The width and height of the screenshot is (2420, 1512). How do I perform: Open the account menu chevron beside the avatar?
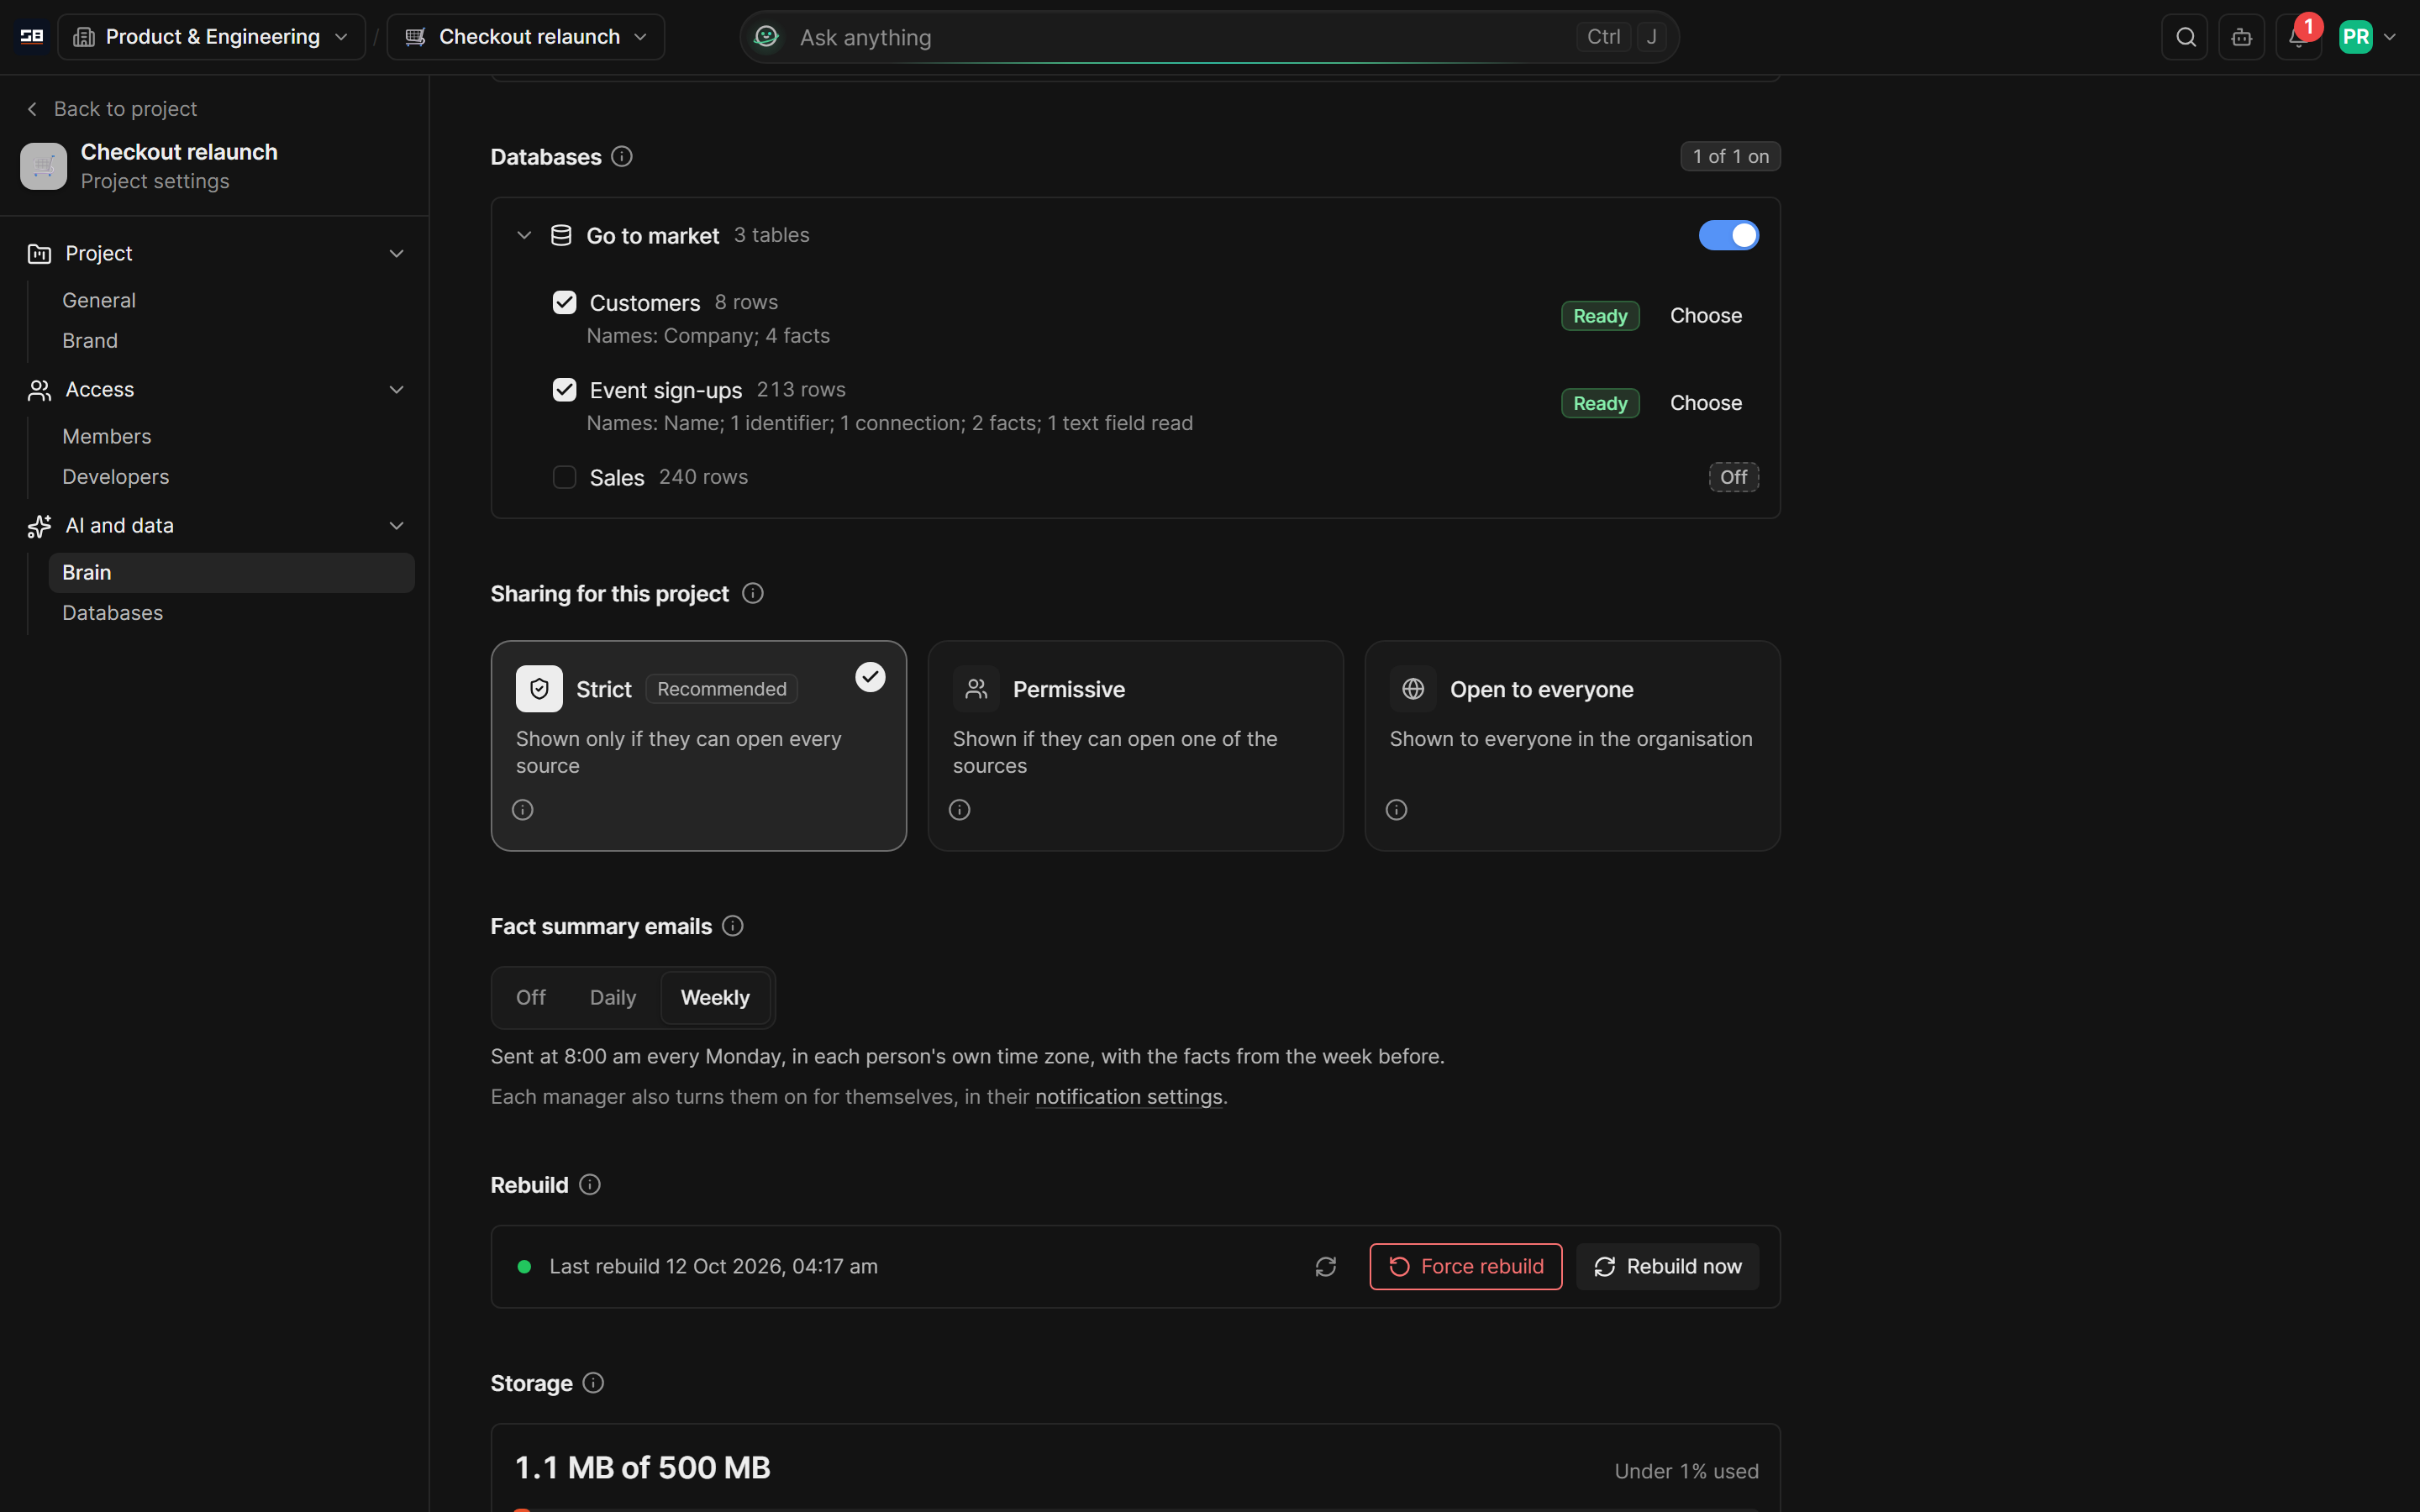click(2390, 37)
